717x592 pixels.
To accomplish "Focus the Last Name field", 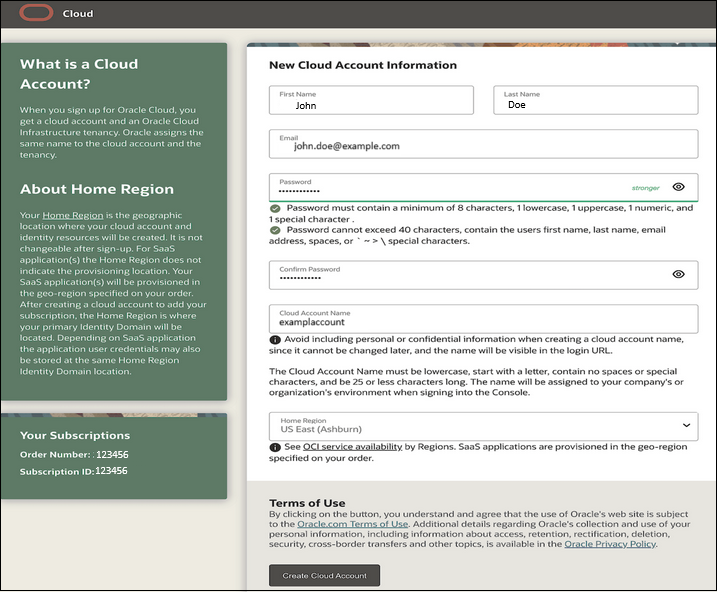I will pos(596,100).
